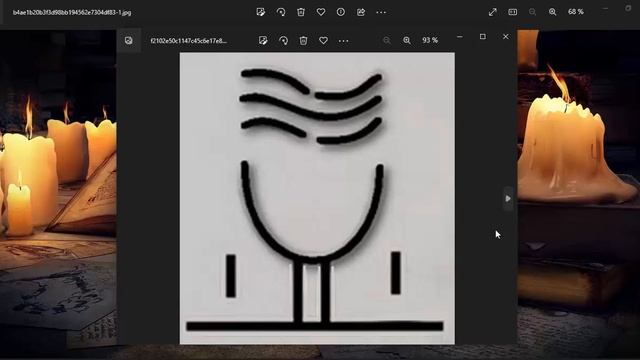The width and height of the screenshot is (640, 360).
Task: Click filename b4ae1b20b3f3d98bb... in back window title
Action: click(x=72, y=13)
